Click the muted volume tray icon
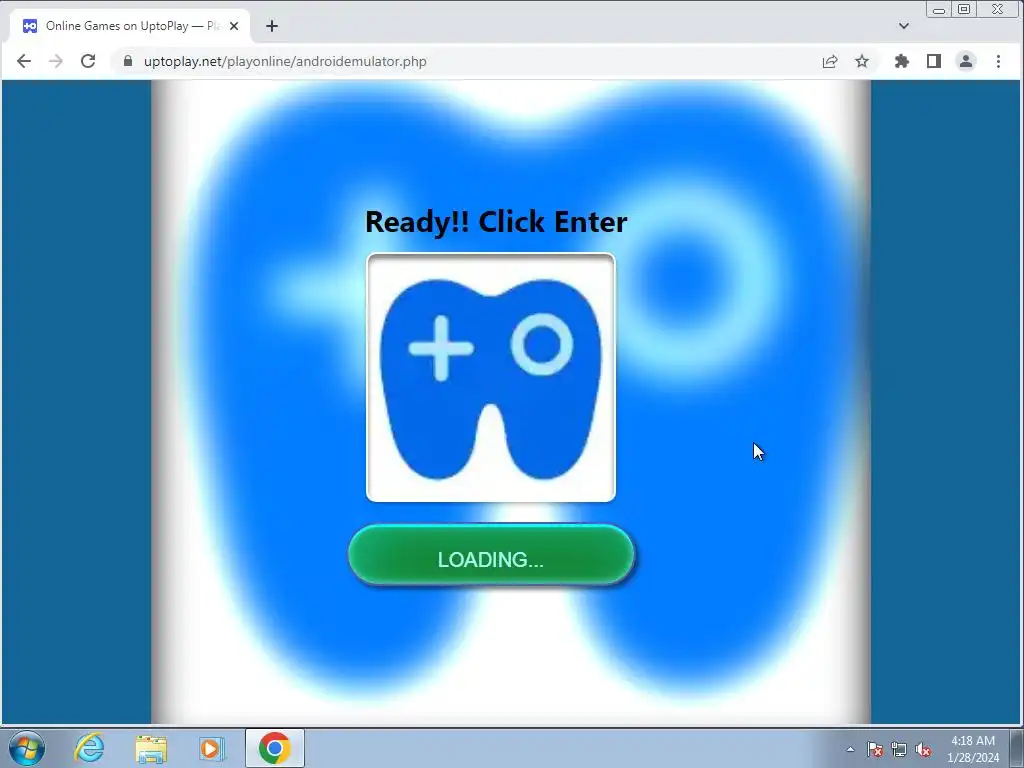This screenshot has height=768, width=1024. pyautogui.click(x=923, y=749)
